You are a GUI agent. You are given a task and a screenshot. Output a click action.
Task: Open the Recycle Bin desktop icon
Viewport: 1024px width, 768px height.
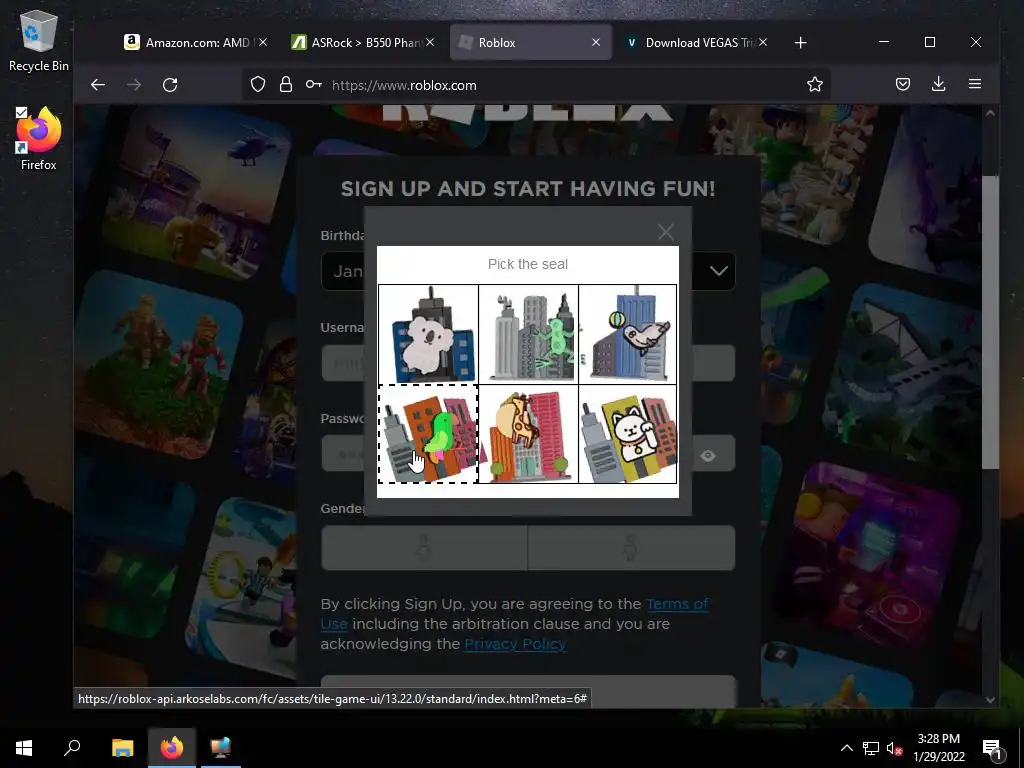39,41
